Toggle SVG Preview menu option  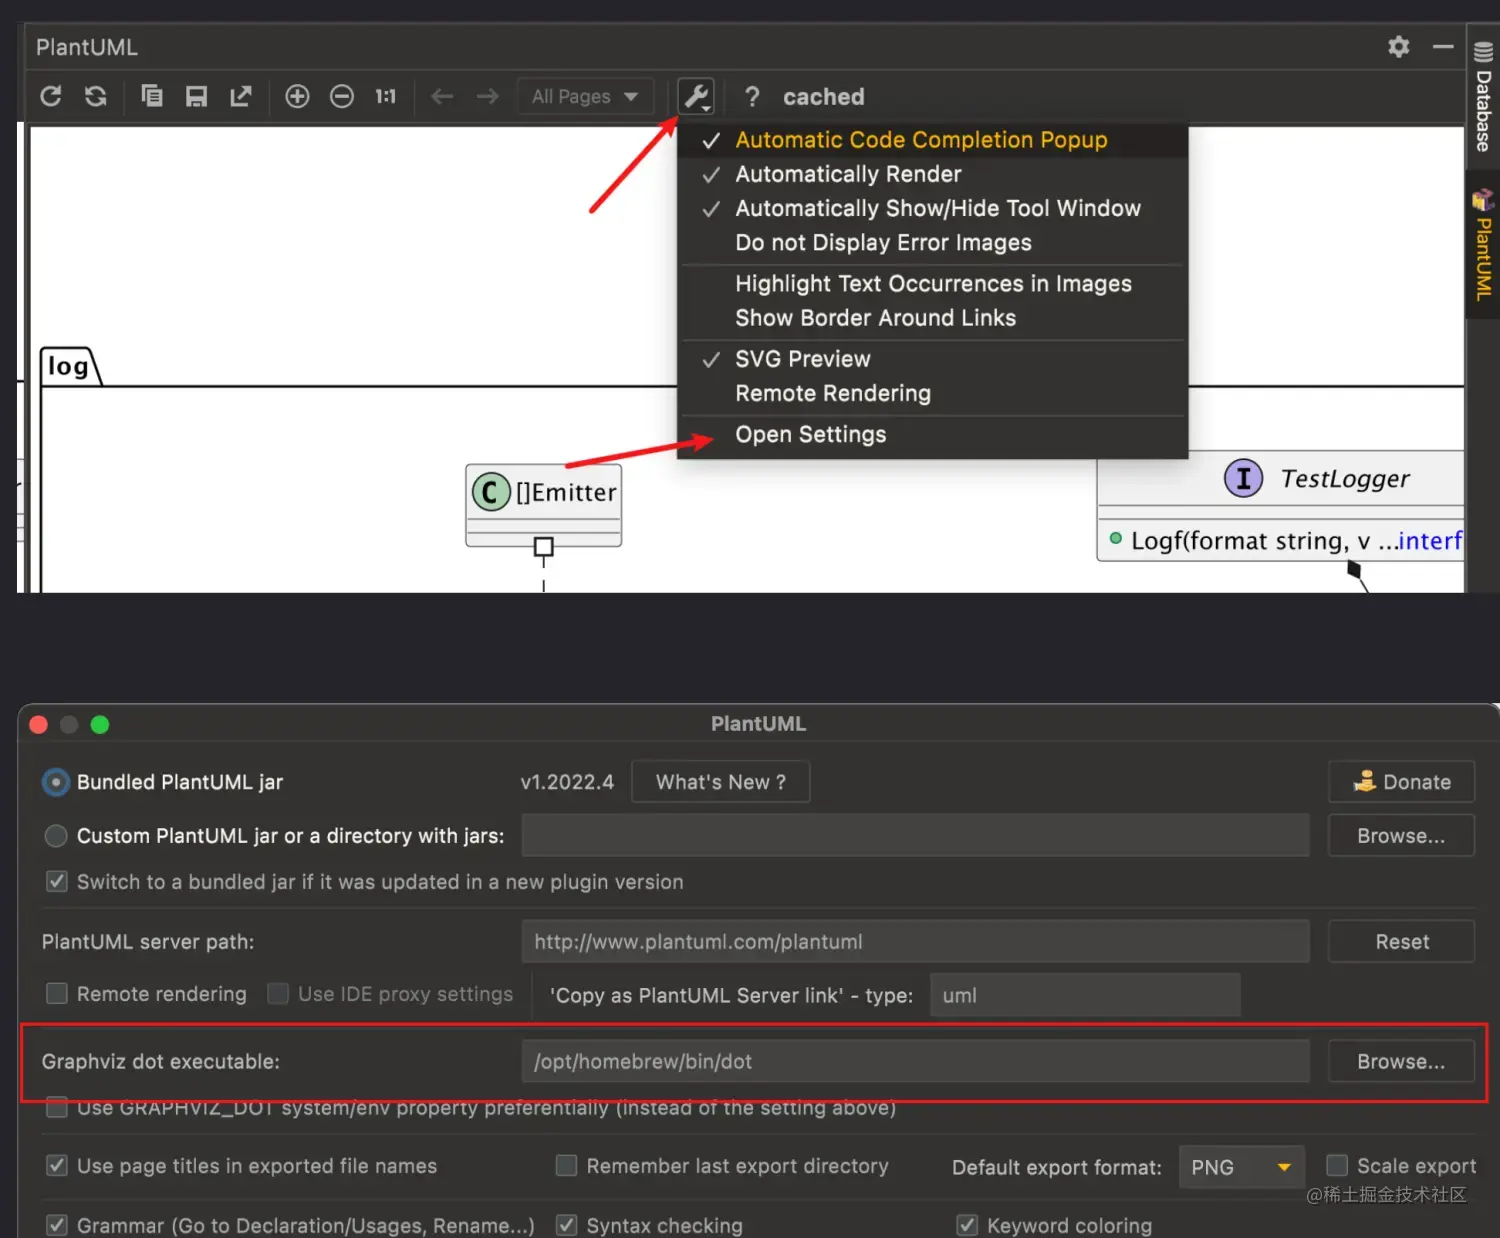(x=932, y=359)
